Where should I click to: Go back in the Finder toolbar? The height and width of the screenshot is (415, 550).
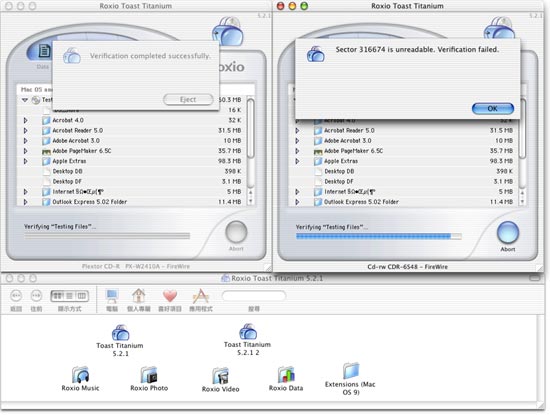16,296
